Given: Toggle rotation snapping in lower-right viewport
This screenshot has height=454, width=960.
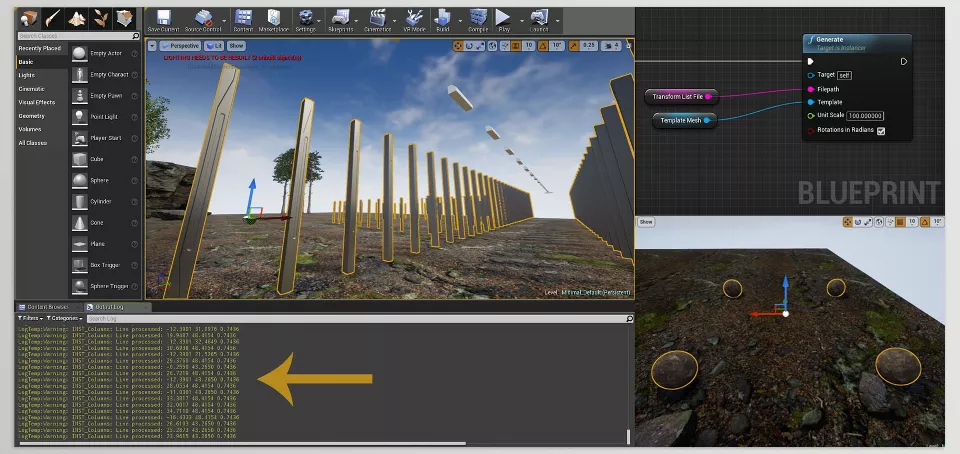Looking at the screenshot, I should click(924, 222).
